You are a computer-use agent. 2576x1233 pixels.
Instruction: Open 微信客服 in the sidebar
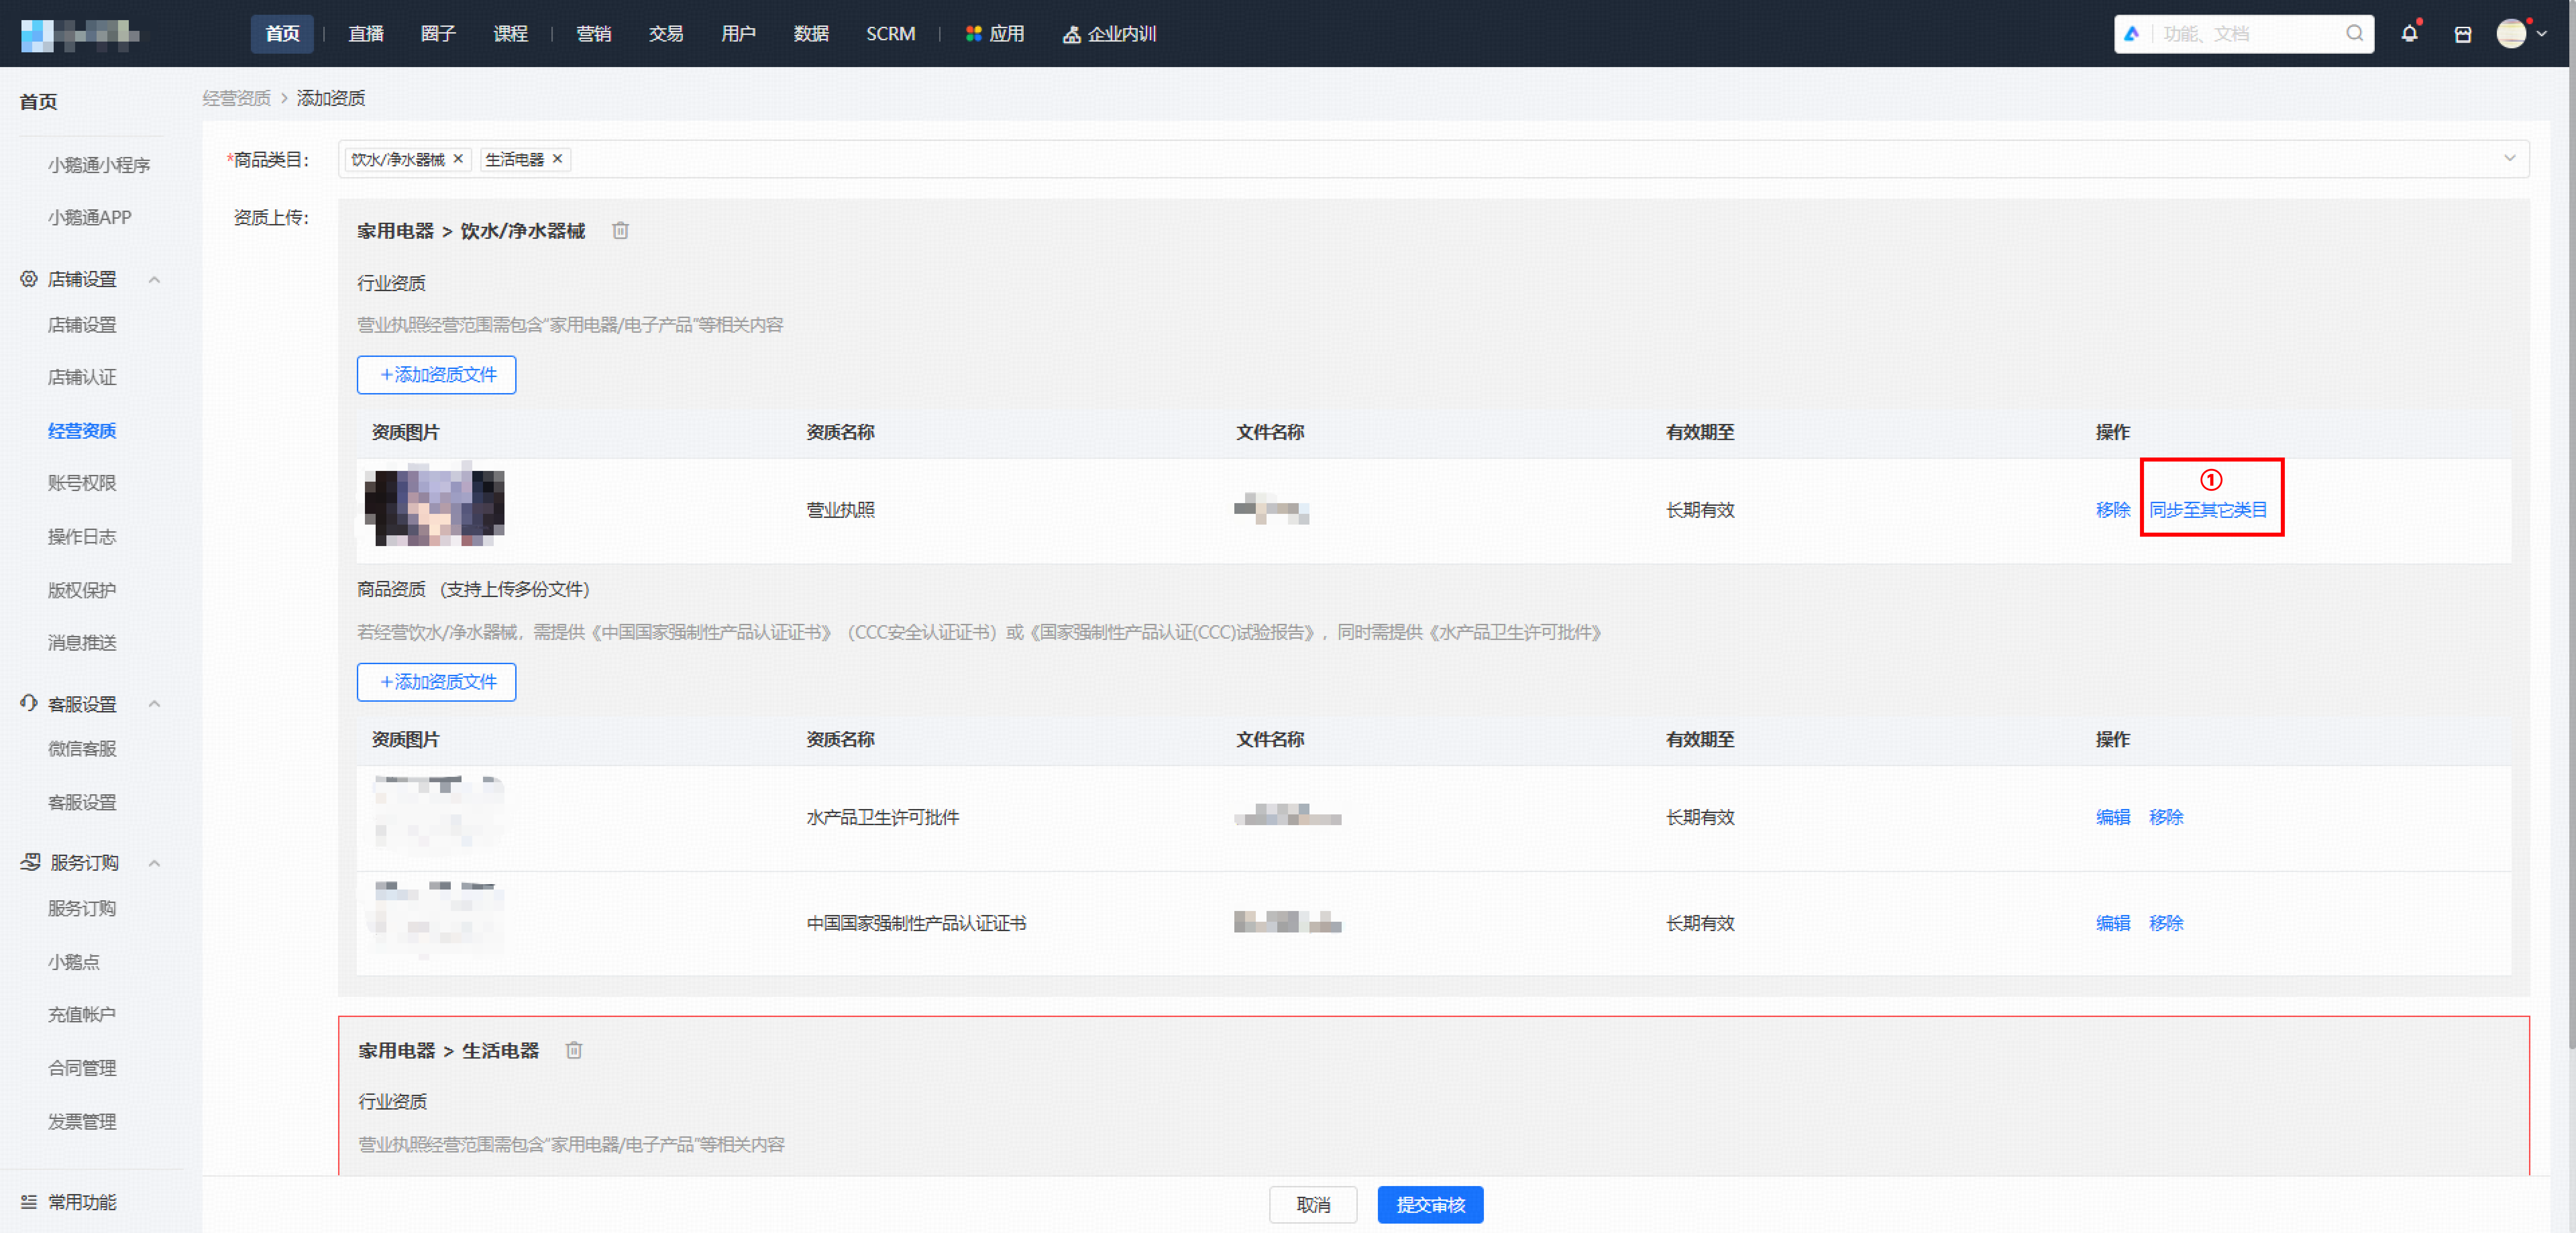(82, 749)
